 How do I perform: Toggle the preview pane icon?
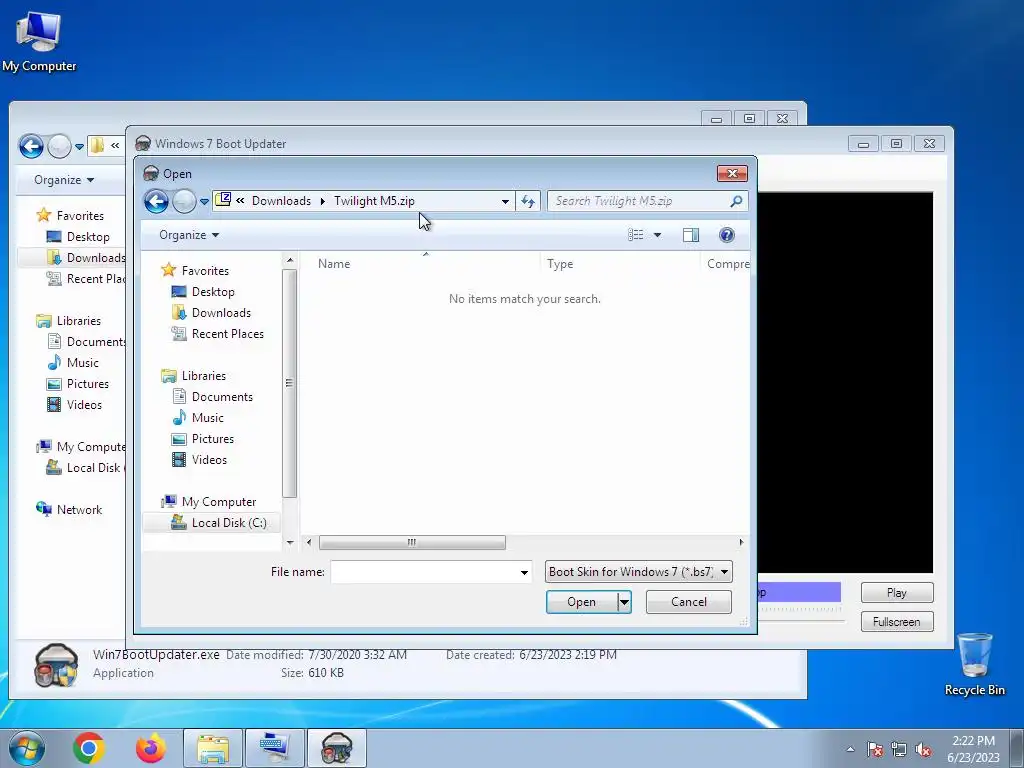click(691, 235)
